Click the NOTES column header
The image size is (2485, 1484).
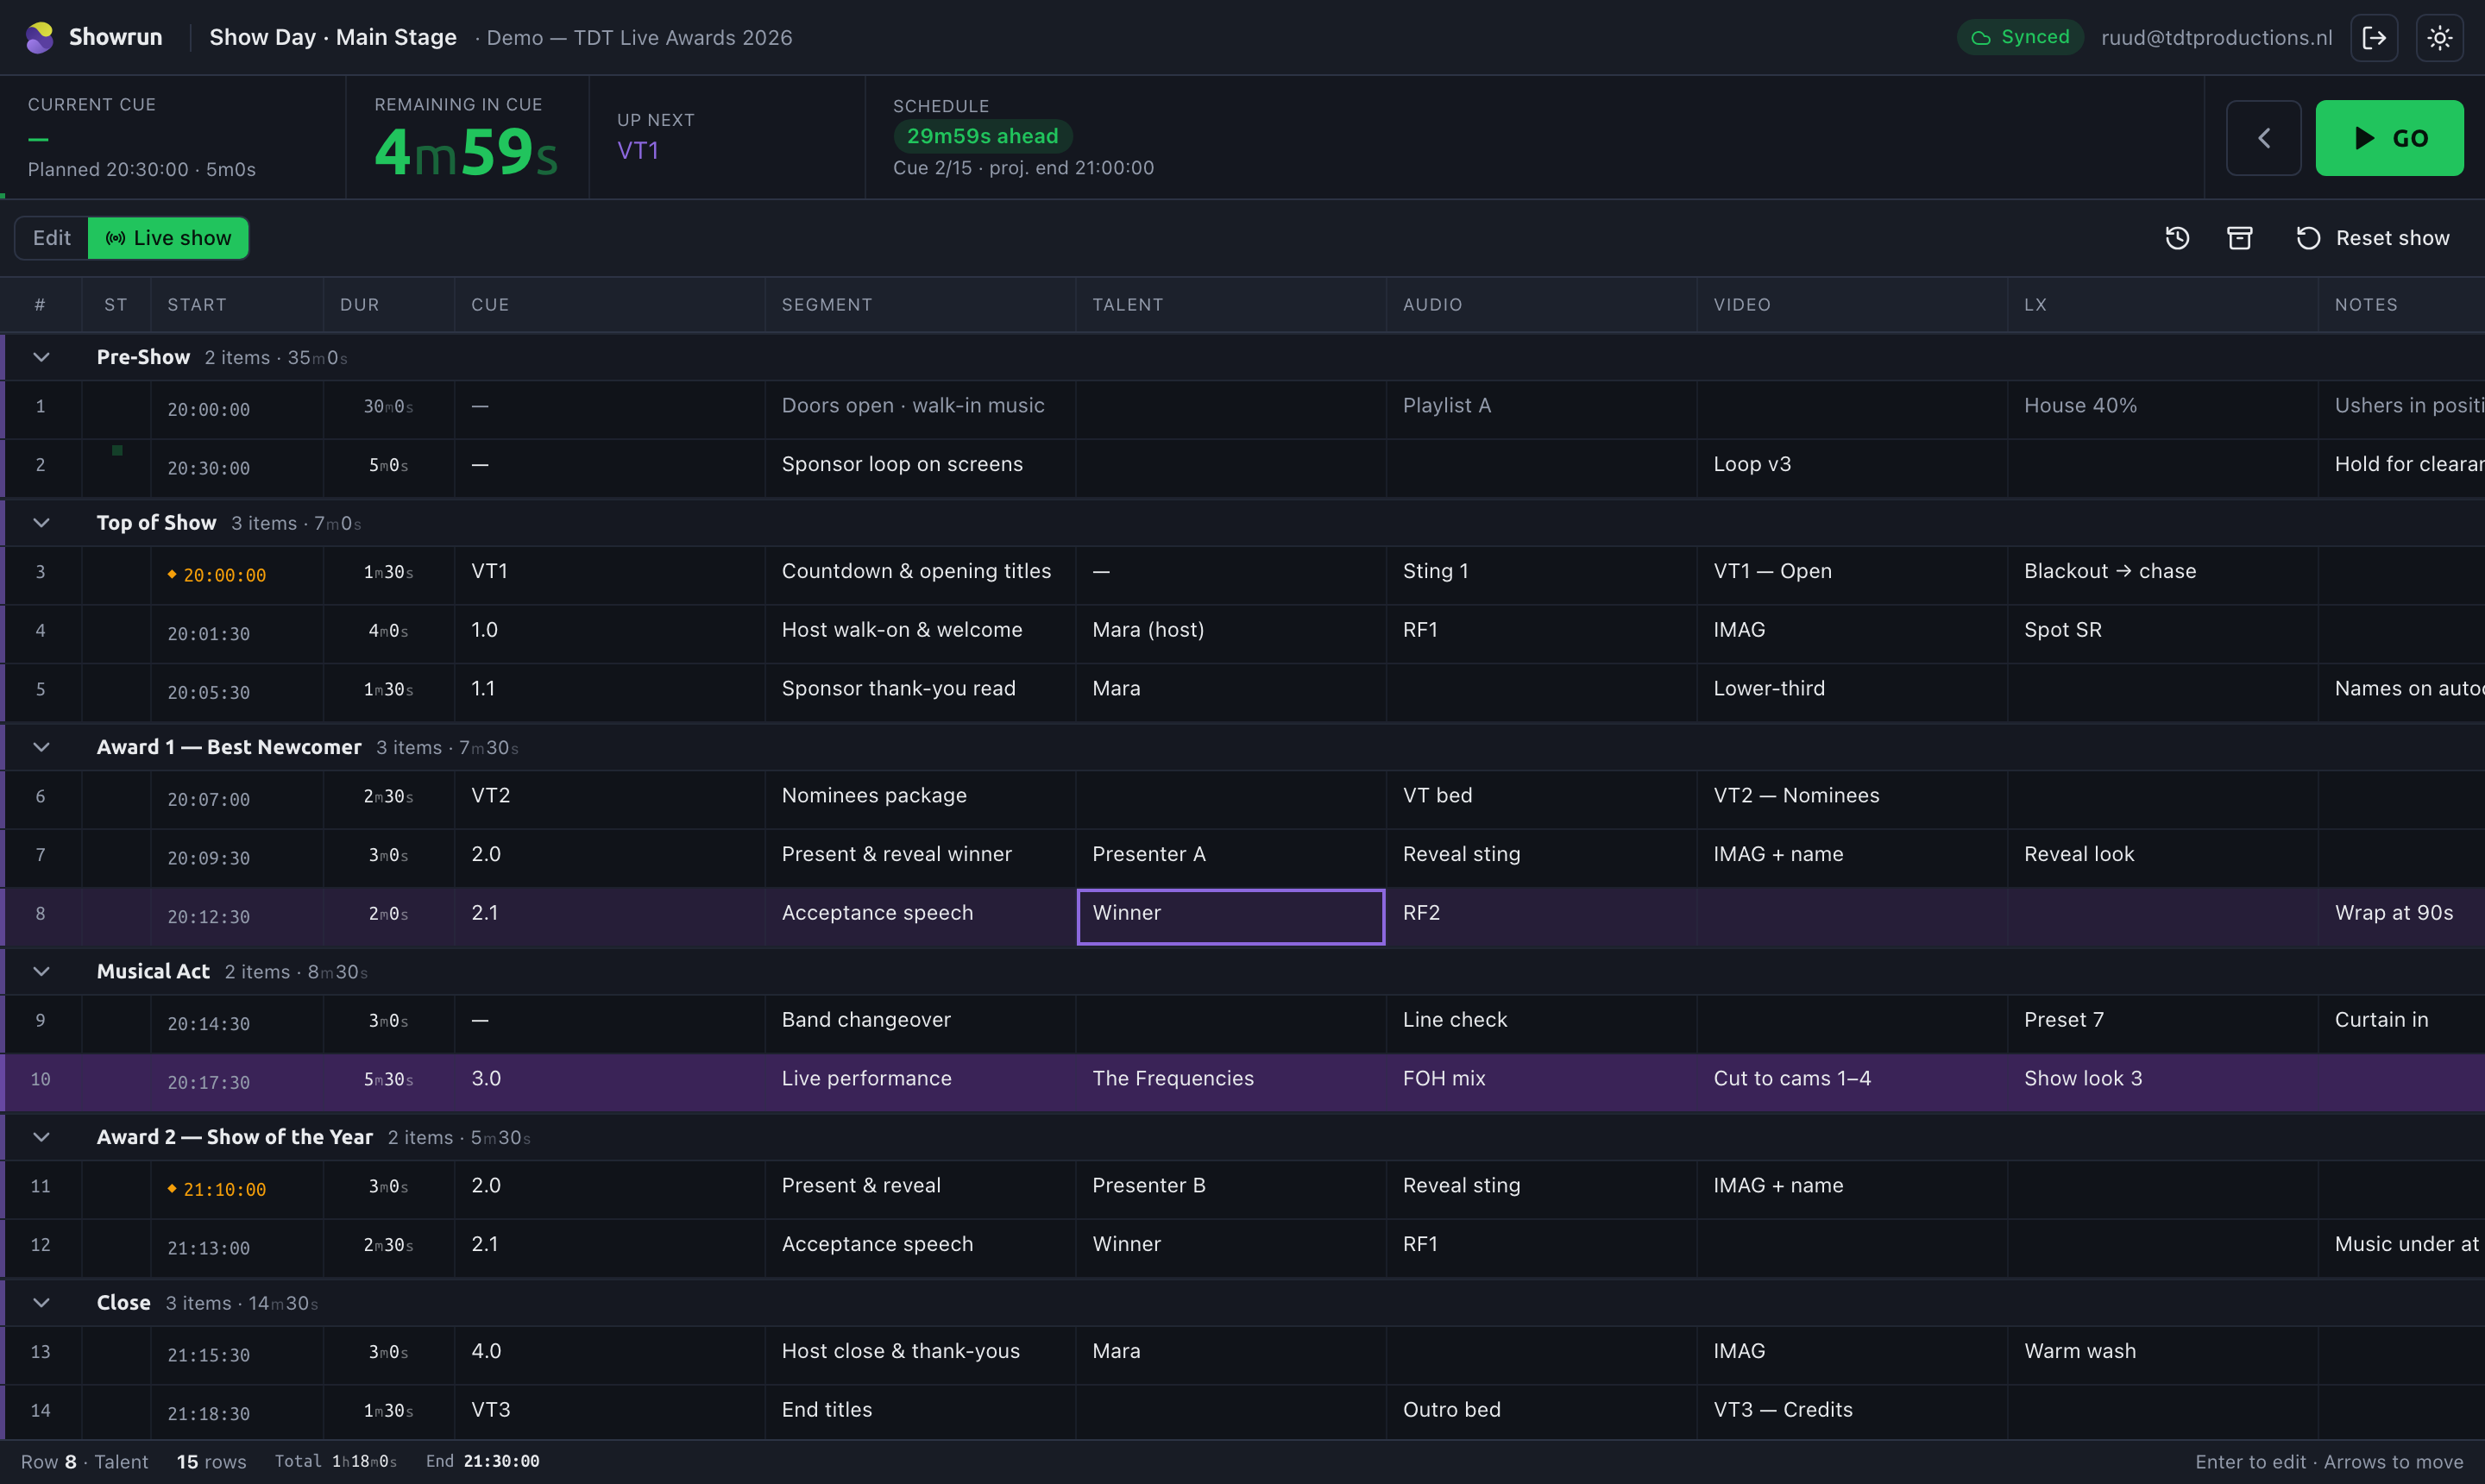pyautogui.click(x=2401, y=305)
